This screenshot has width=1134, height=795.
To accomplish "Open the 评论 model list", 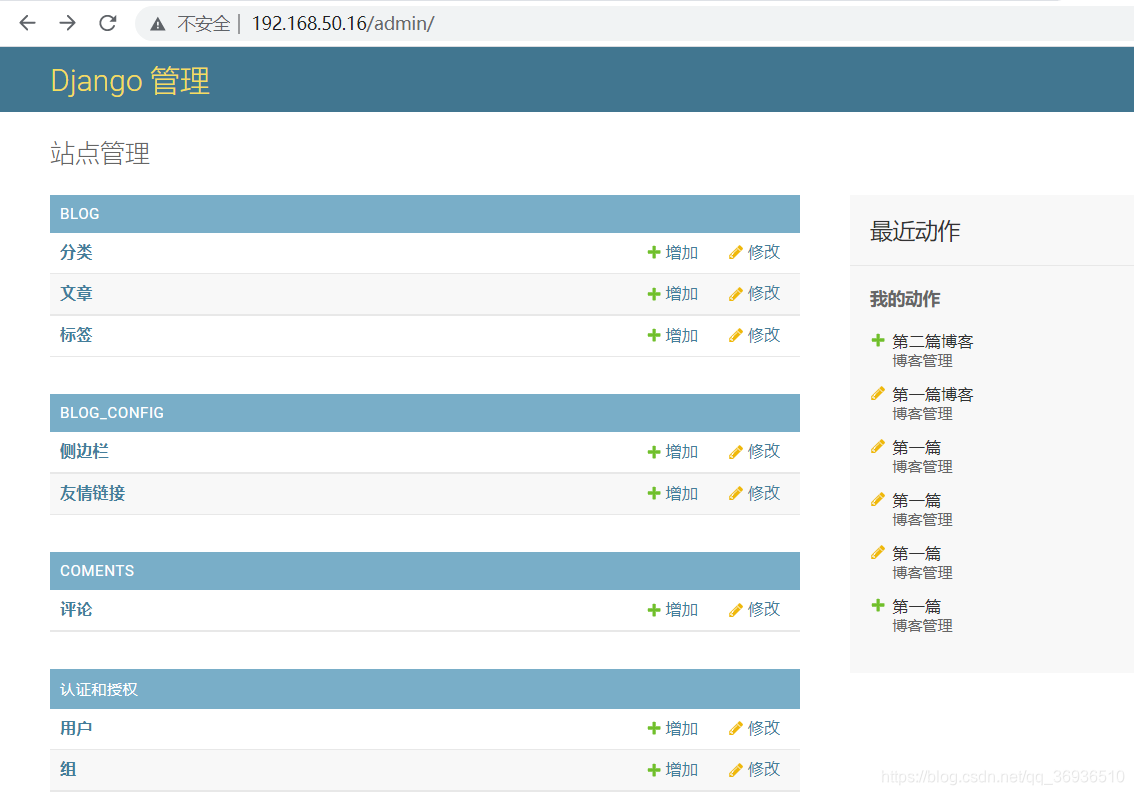I will pyautogui.click(x=76, y=610).
